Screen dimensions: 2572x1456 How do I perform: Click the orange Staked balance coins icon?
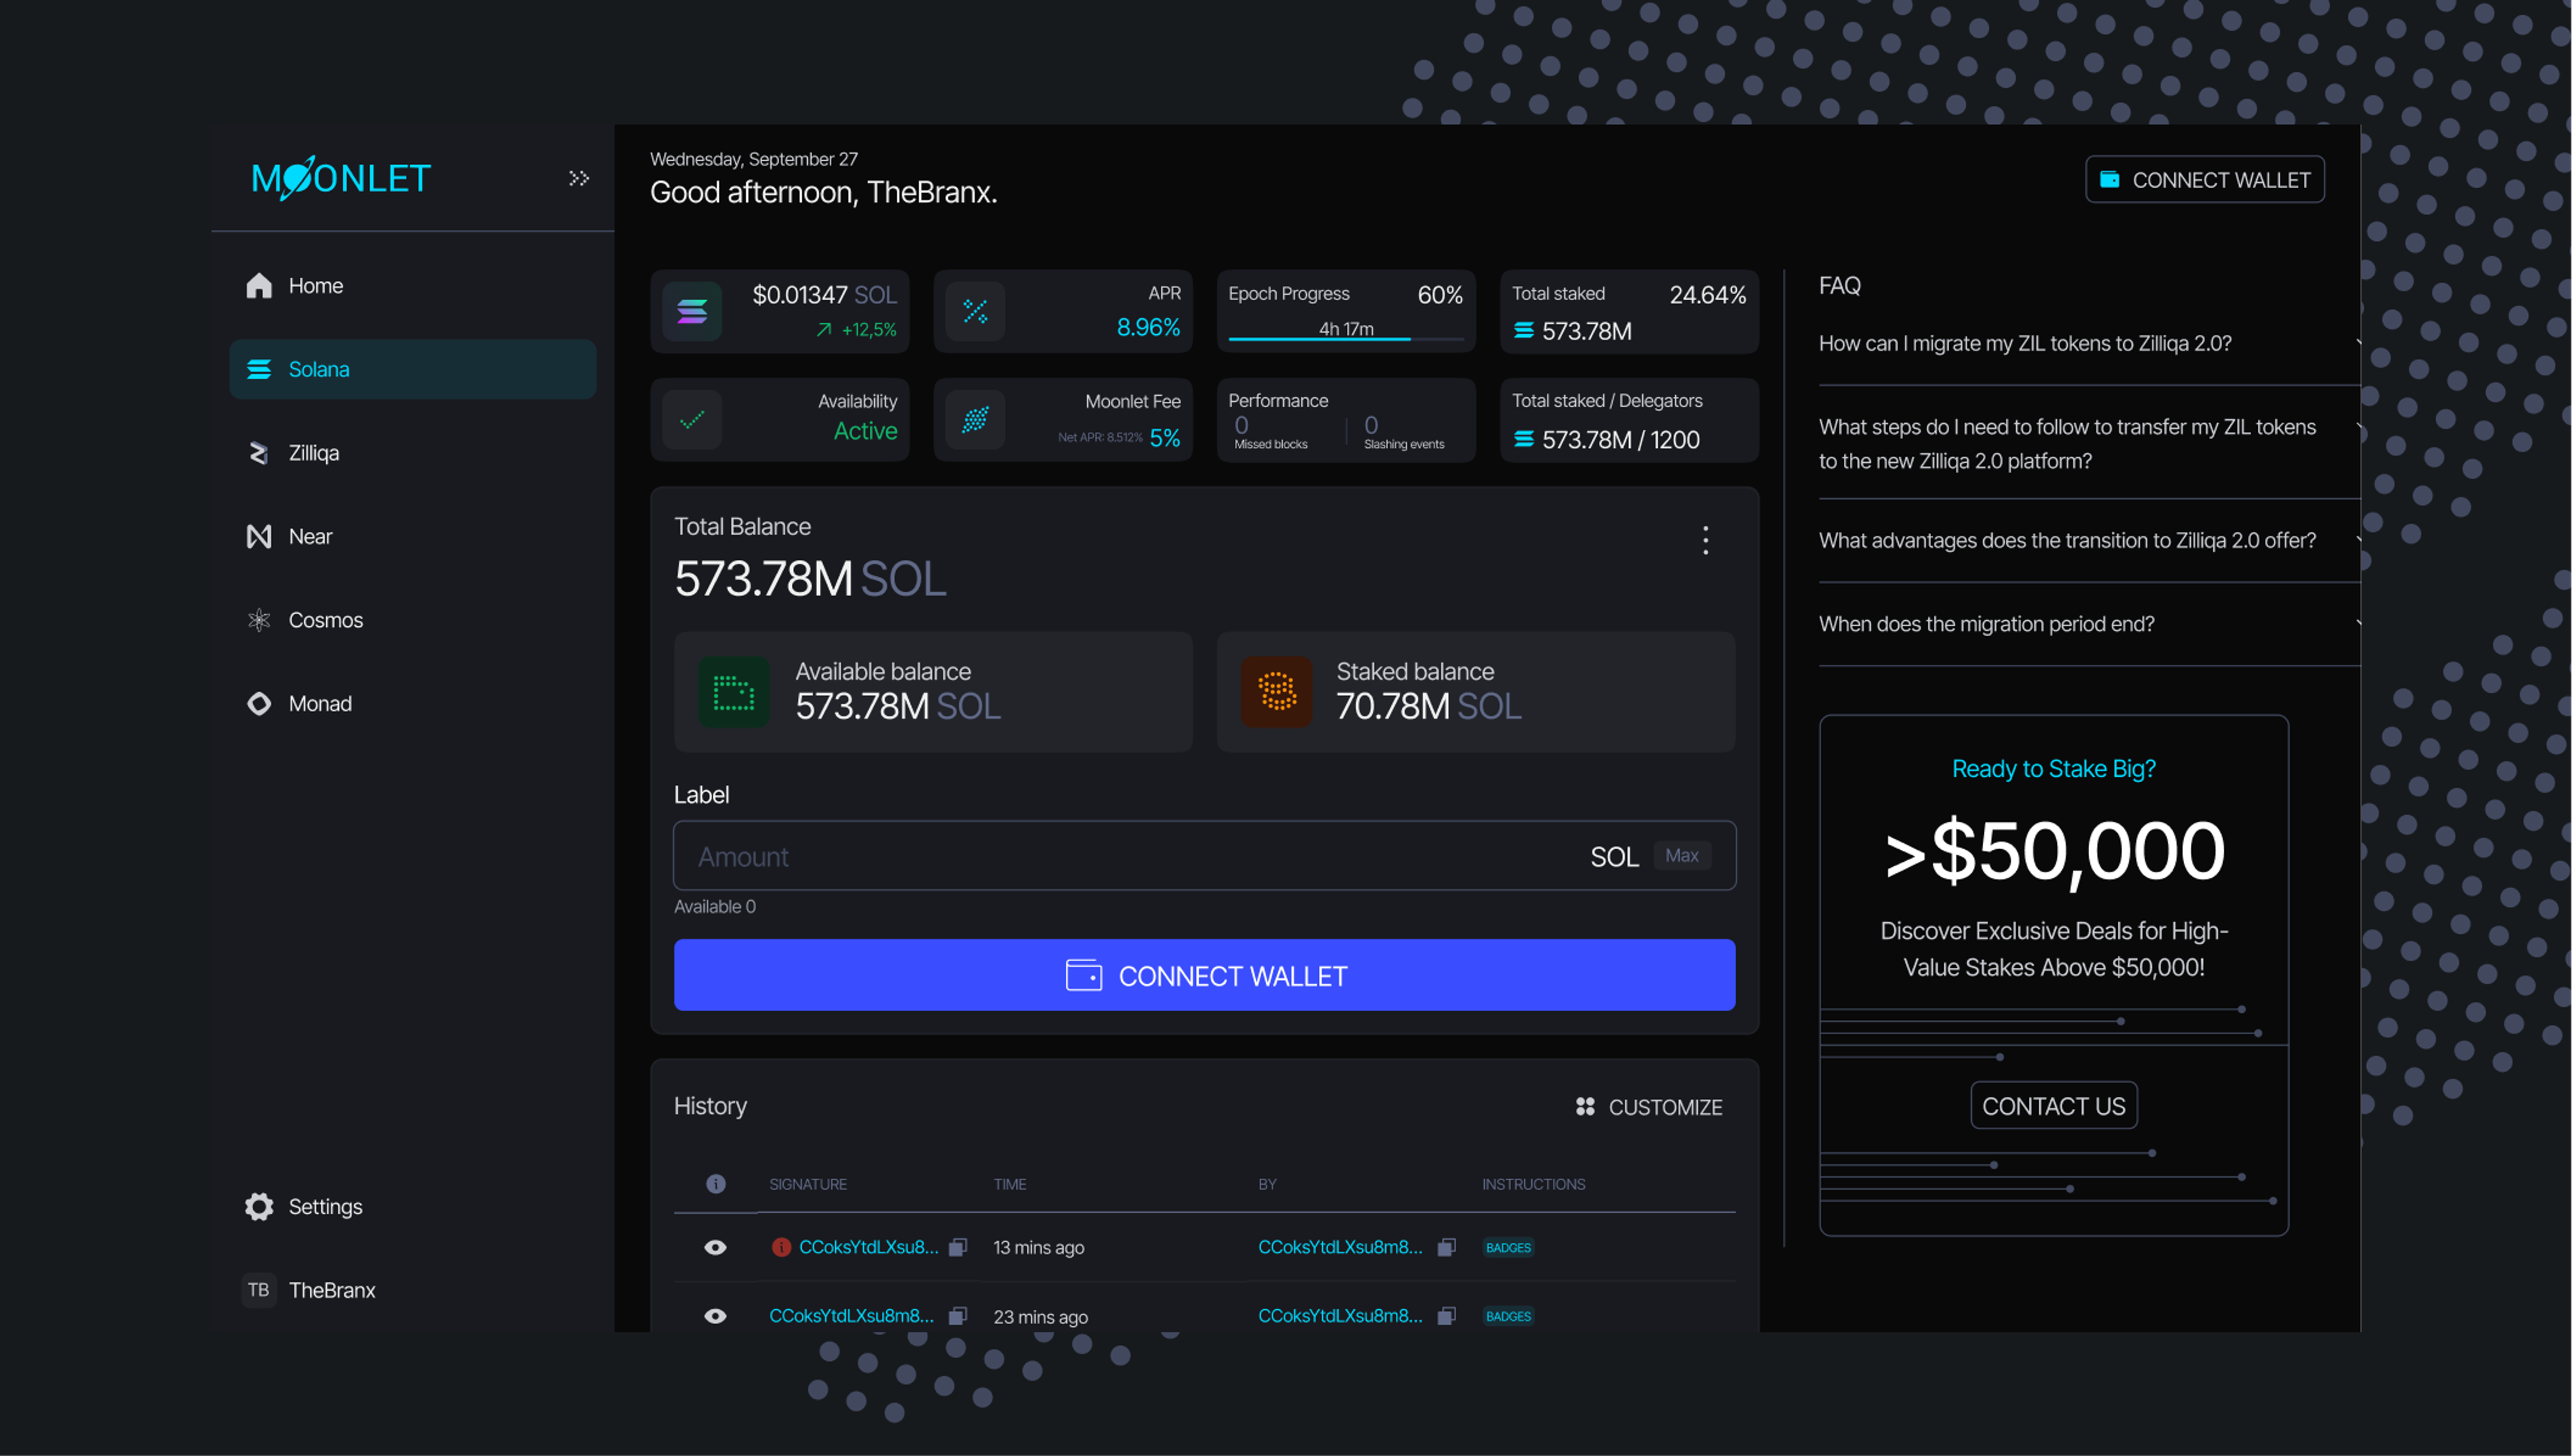1277,692
